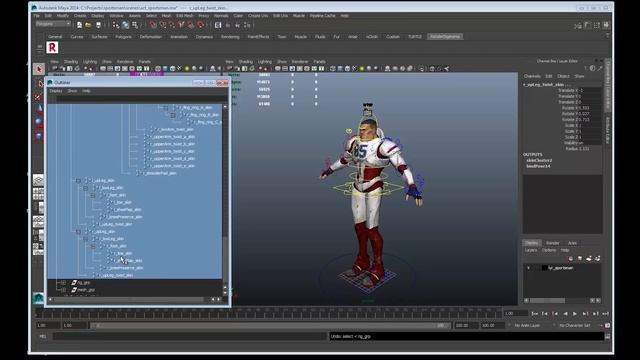Toggle Use All Lights bulb in right viewport toolbar
The image size is (640, 360).
[x=362, y=69]
